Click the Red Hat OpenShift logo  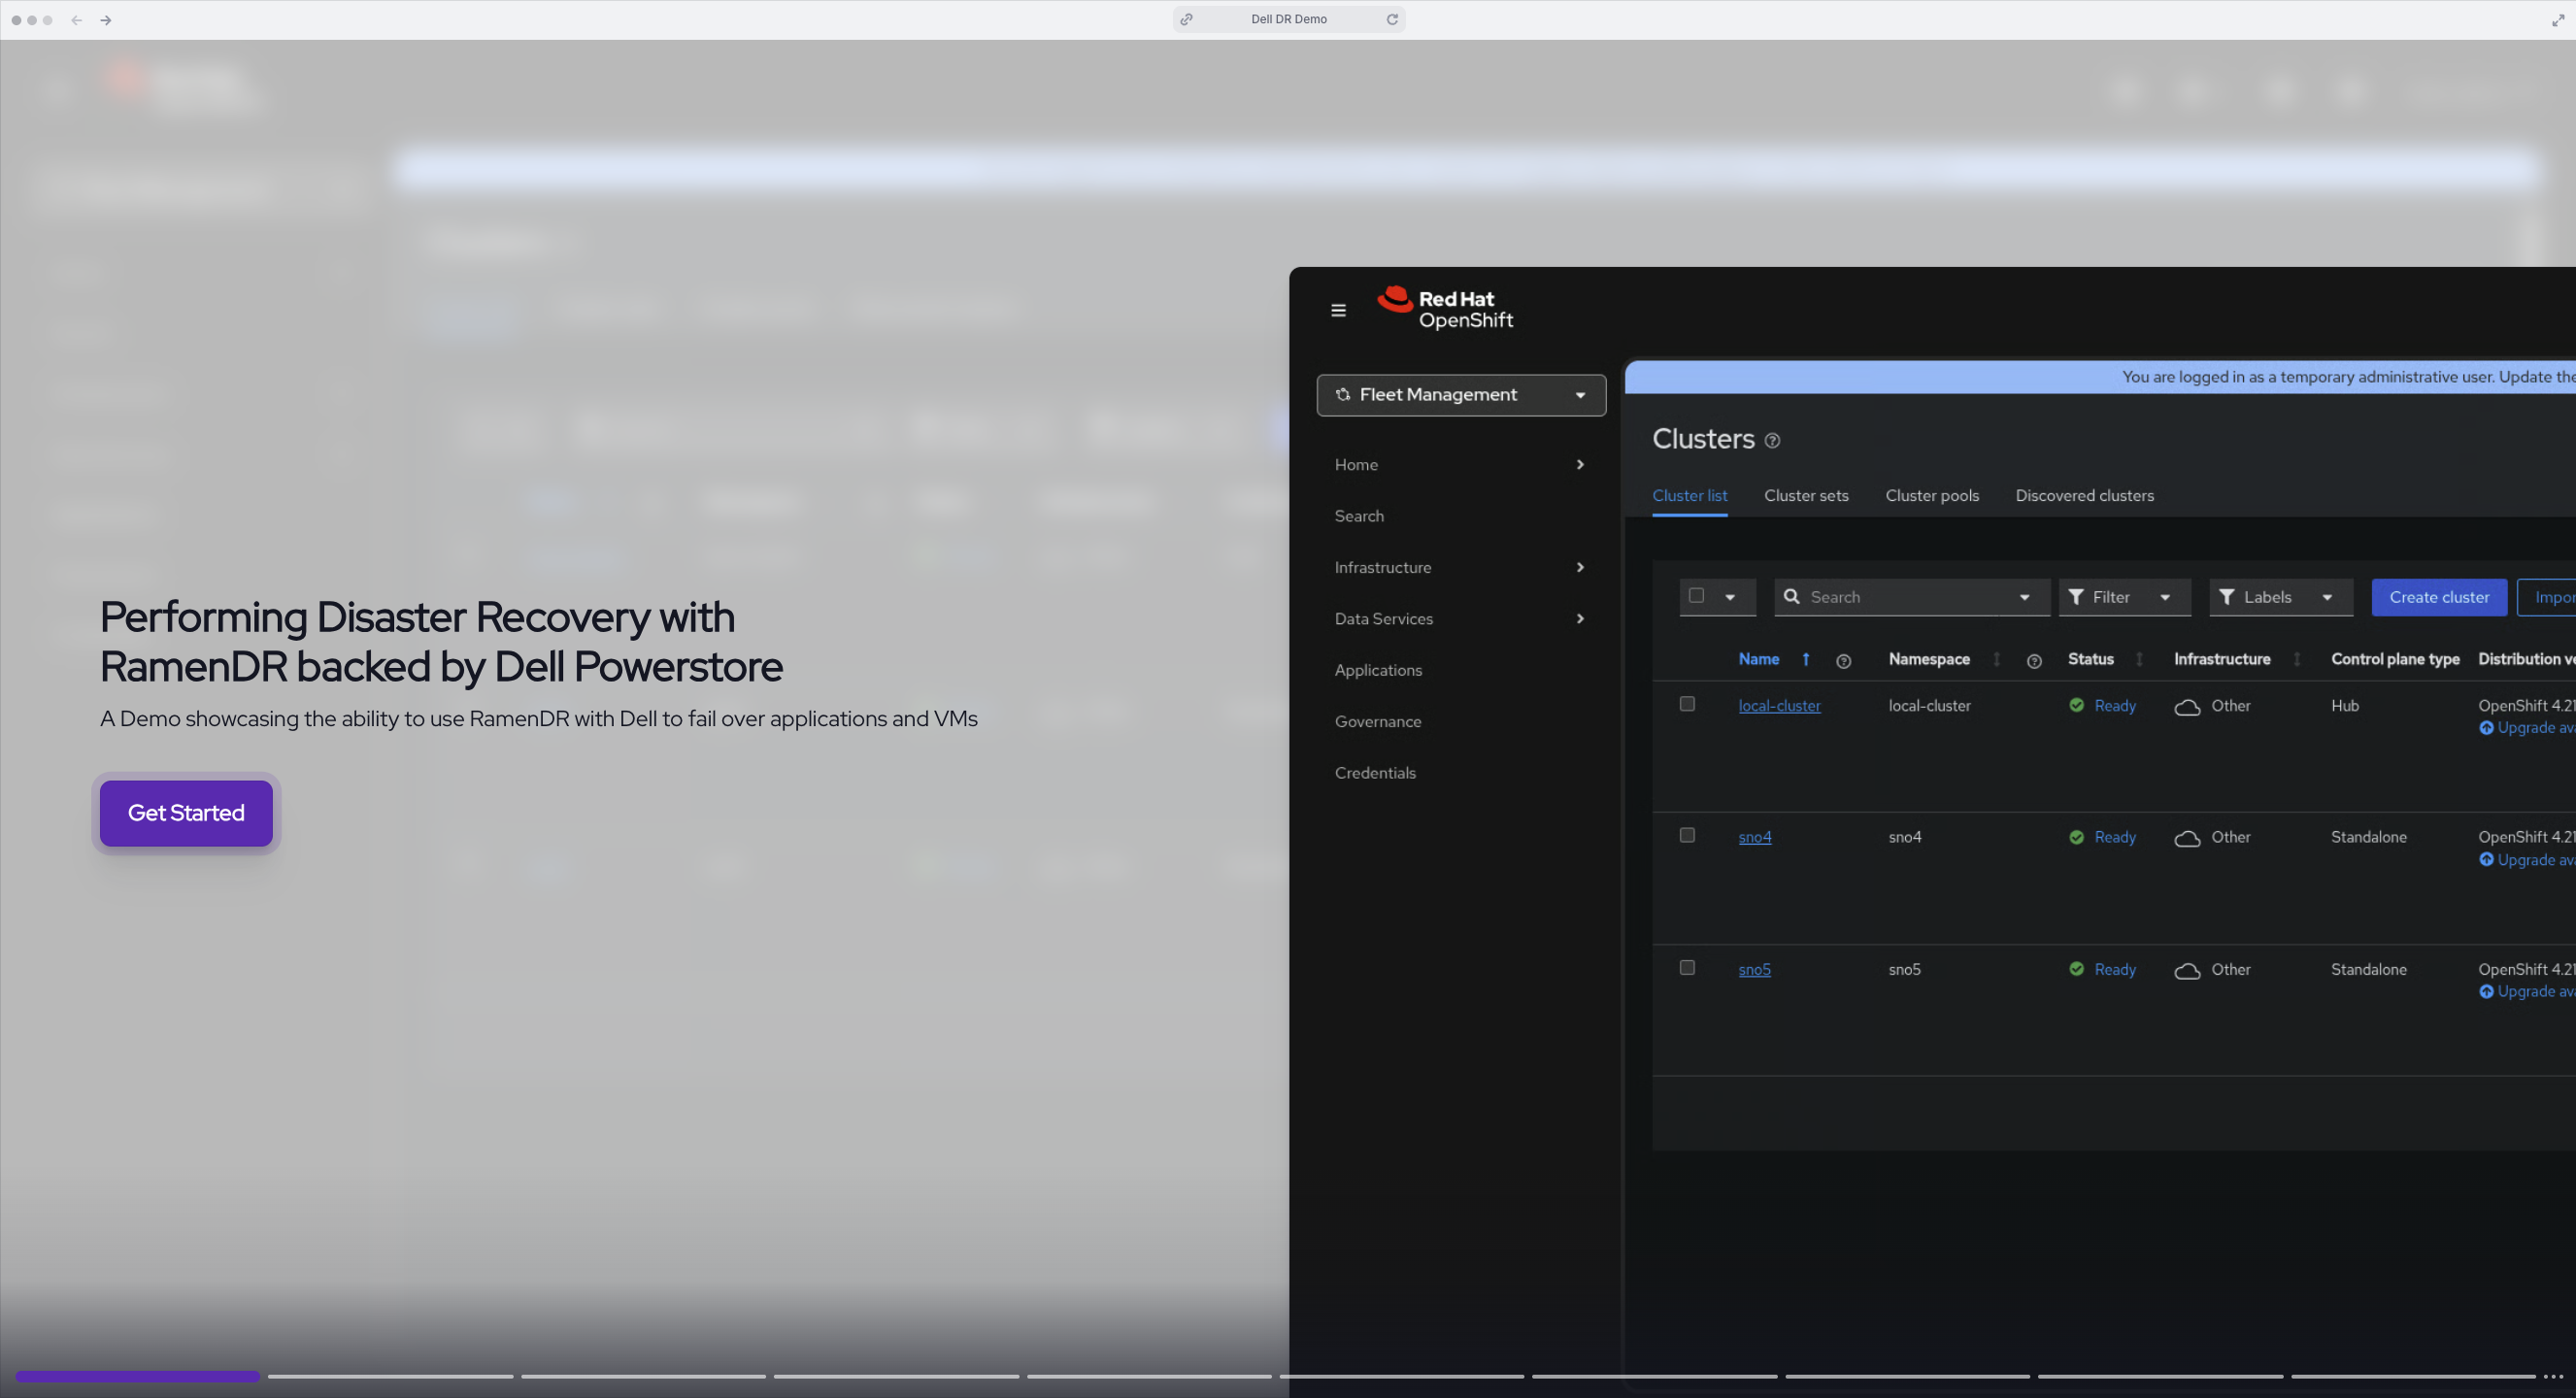(1445, 309)
